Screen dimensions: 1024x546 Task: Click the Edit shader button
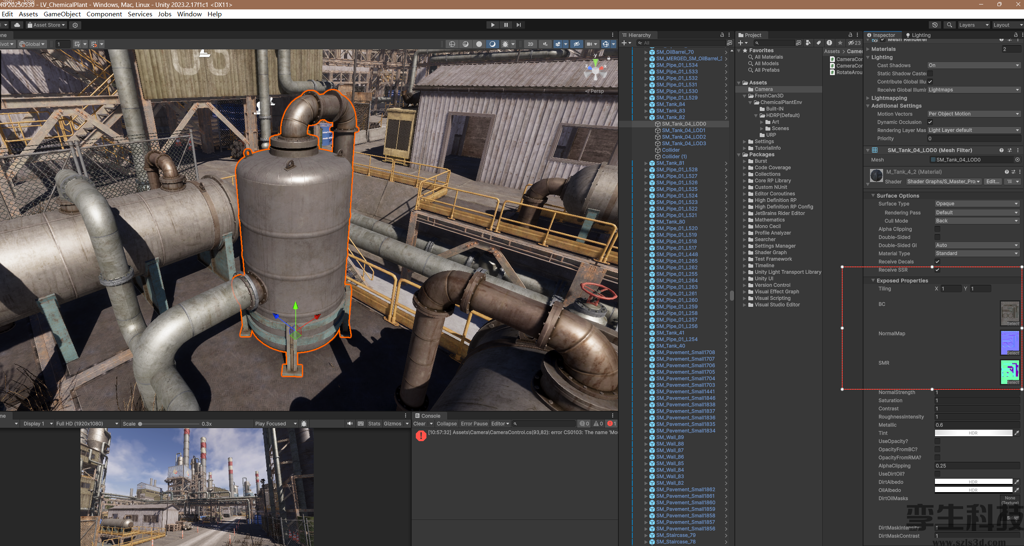coord(993,182)
